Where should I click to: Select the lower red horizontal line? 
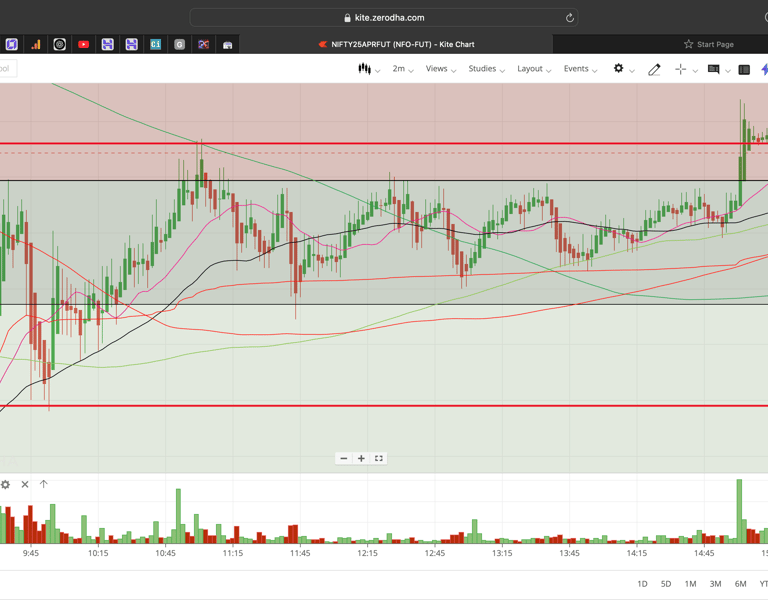point(384,406)
